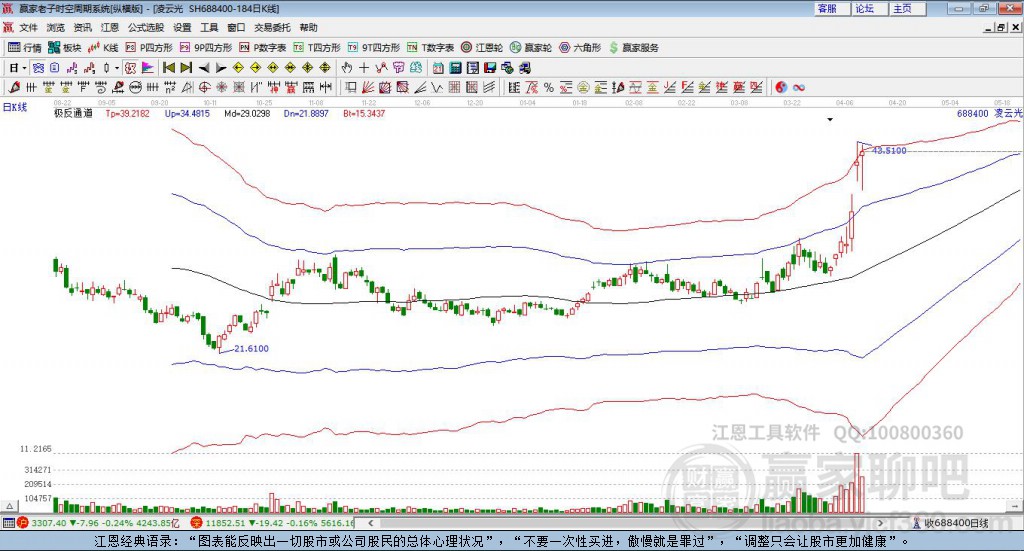
Task: Expand the candlestick style dropdown arrow
Action: (x=116, y=68)
